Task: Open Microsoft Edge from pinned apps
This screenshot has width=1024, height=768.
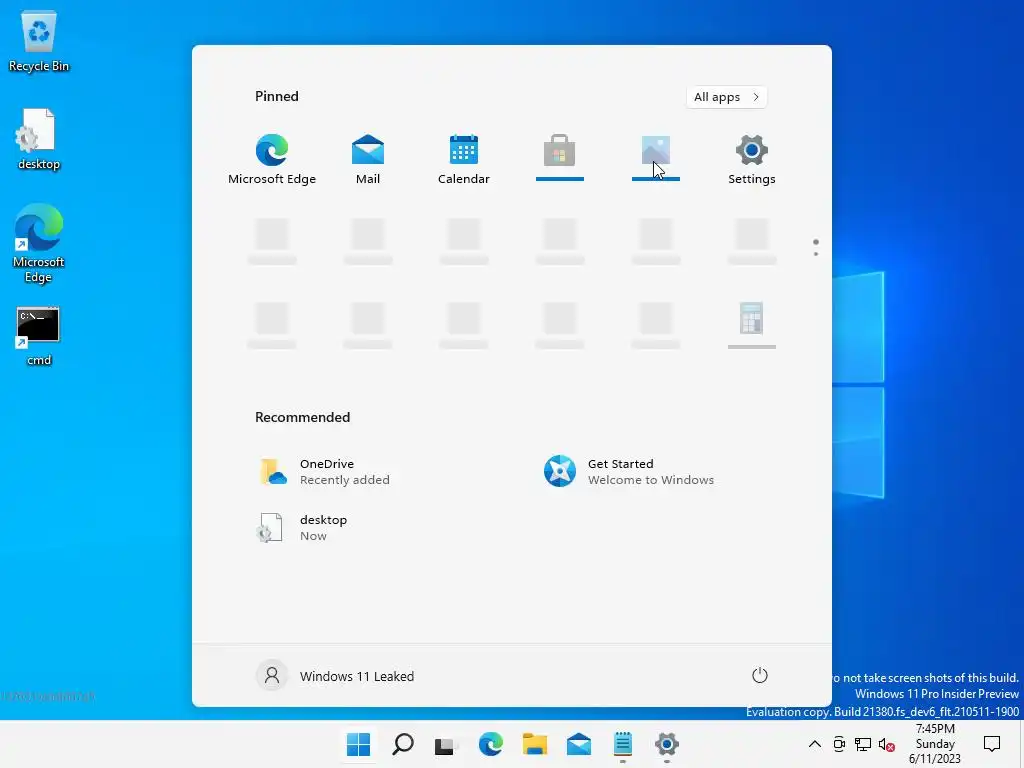Action: tap(272, 159)
